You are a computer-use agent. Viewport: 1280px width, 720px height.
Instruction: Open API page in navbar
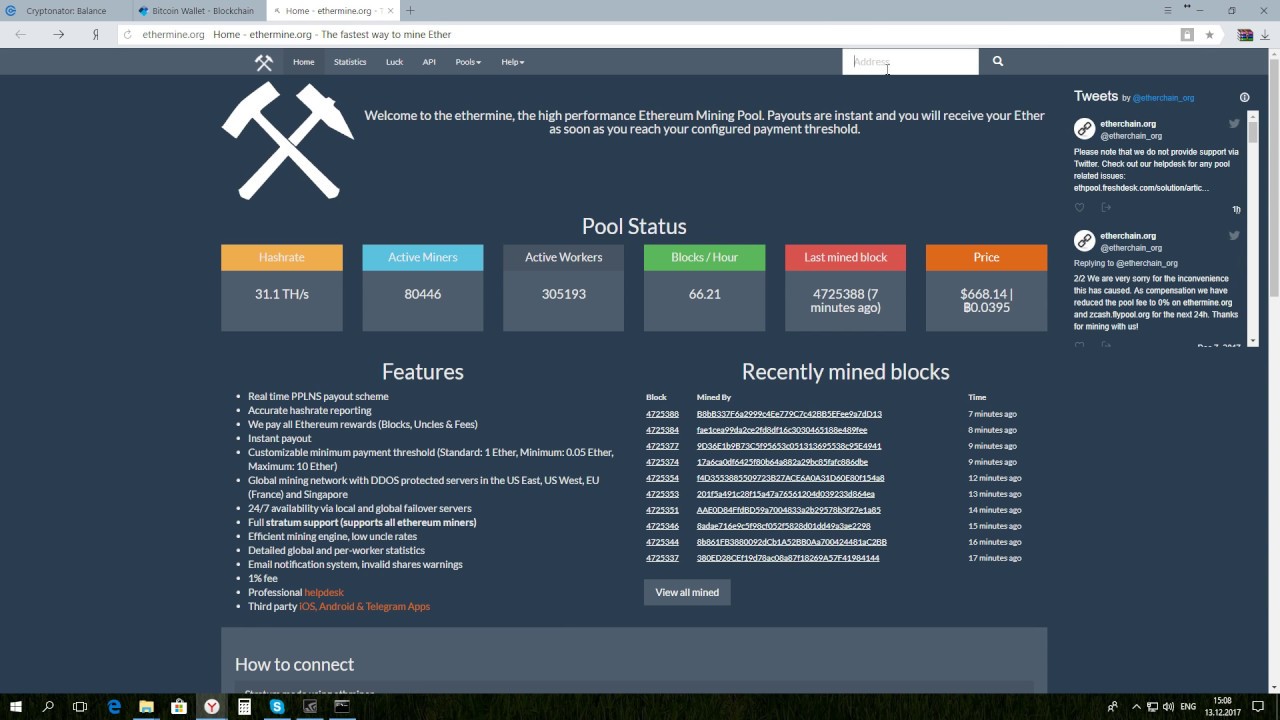pyautogui.click(x=429, y=62)
